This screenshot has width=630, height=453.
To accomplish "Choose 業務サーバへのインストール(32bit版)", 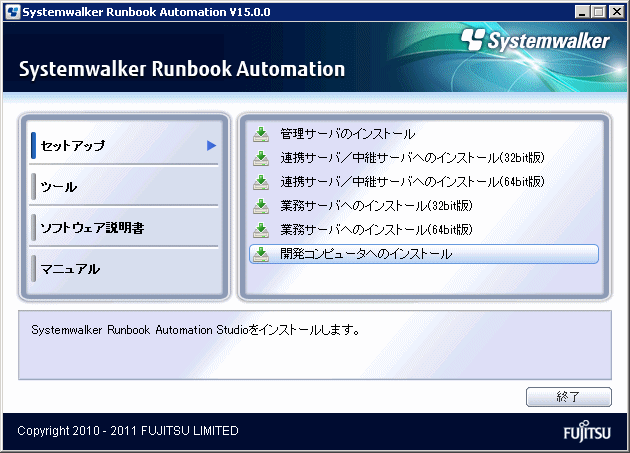I will point(376,206).
